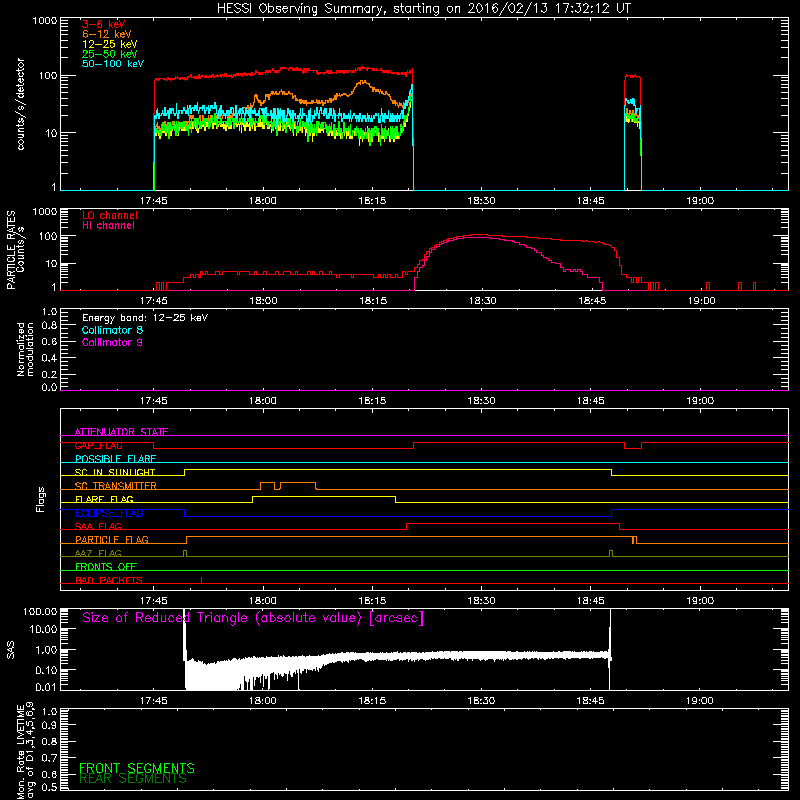Viewport: 800px width, 800px height.
Task: Click the 17:45 tick under particle rates plot
Action: [x=154, y=301]
